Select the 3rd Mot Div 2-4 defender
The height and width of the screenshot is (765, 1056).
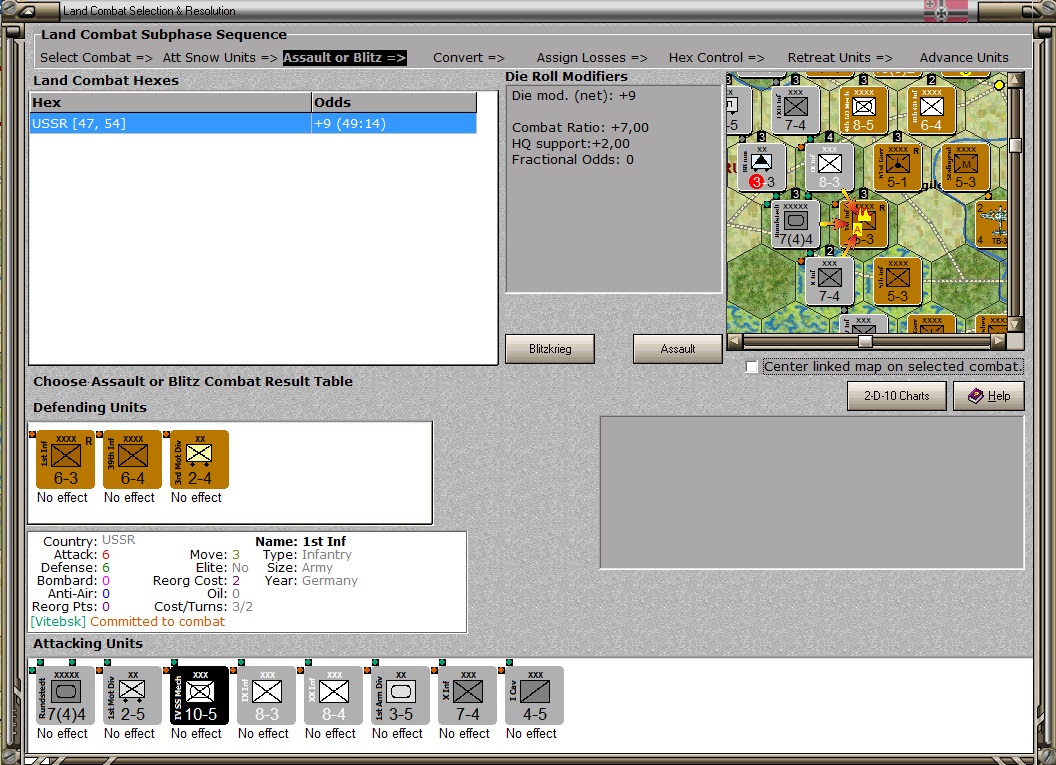[199, 459]
